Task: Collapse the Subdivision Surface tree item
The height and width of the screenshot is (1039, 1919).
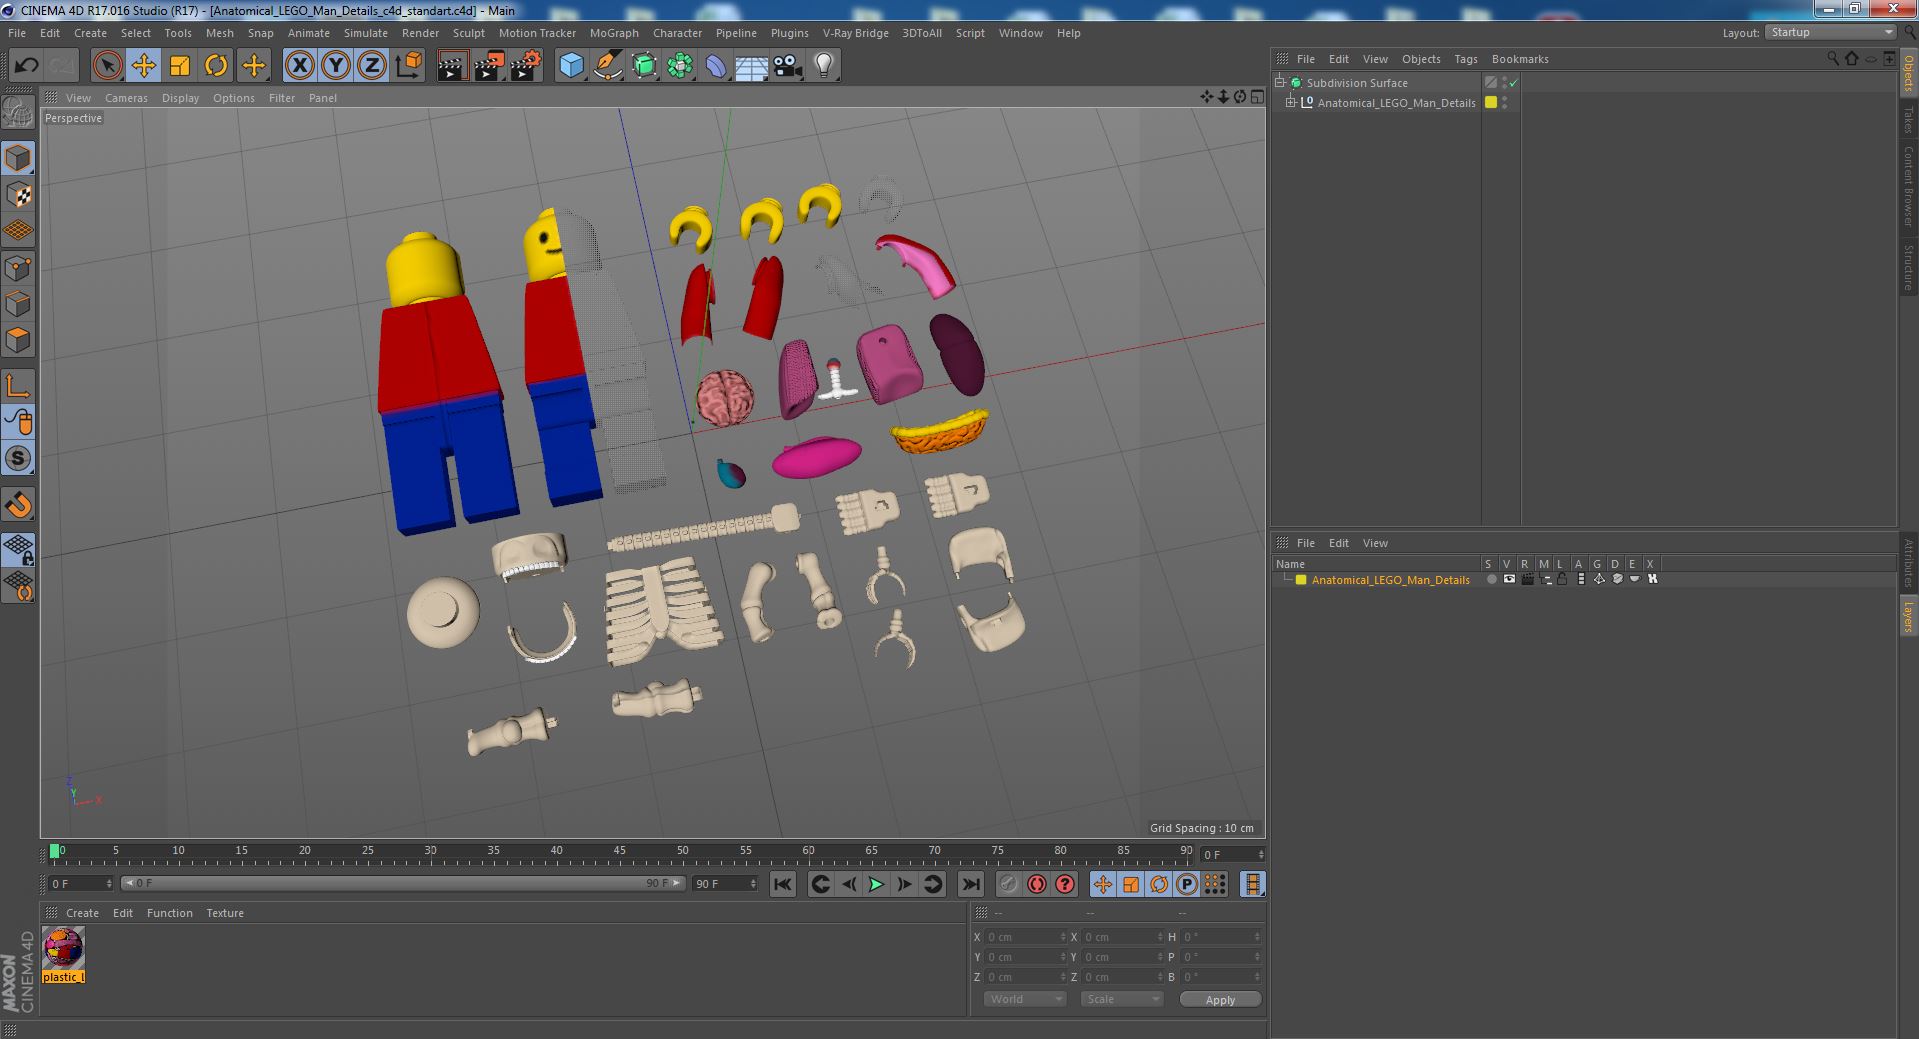Action: pos(1279,83)
